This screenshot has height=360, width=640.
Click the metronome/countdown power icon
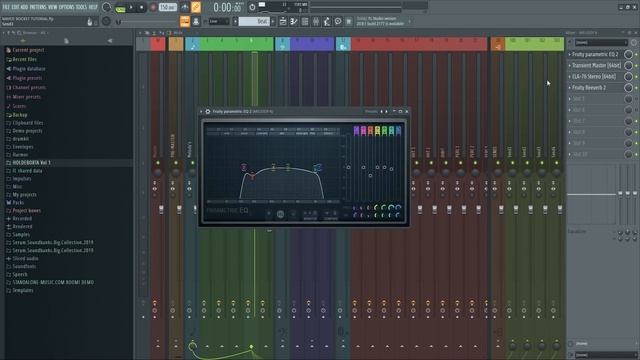pos(252,7)
